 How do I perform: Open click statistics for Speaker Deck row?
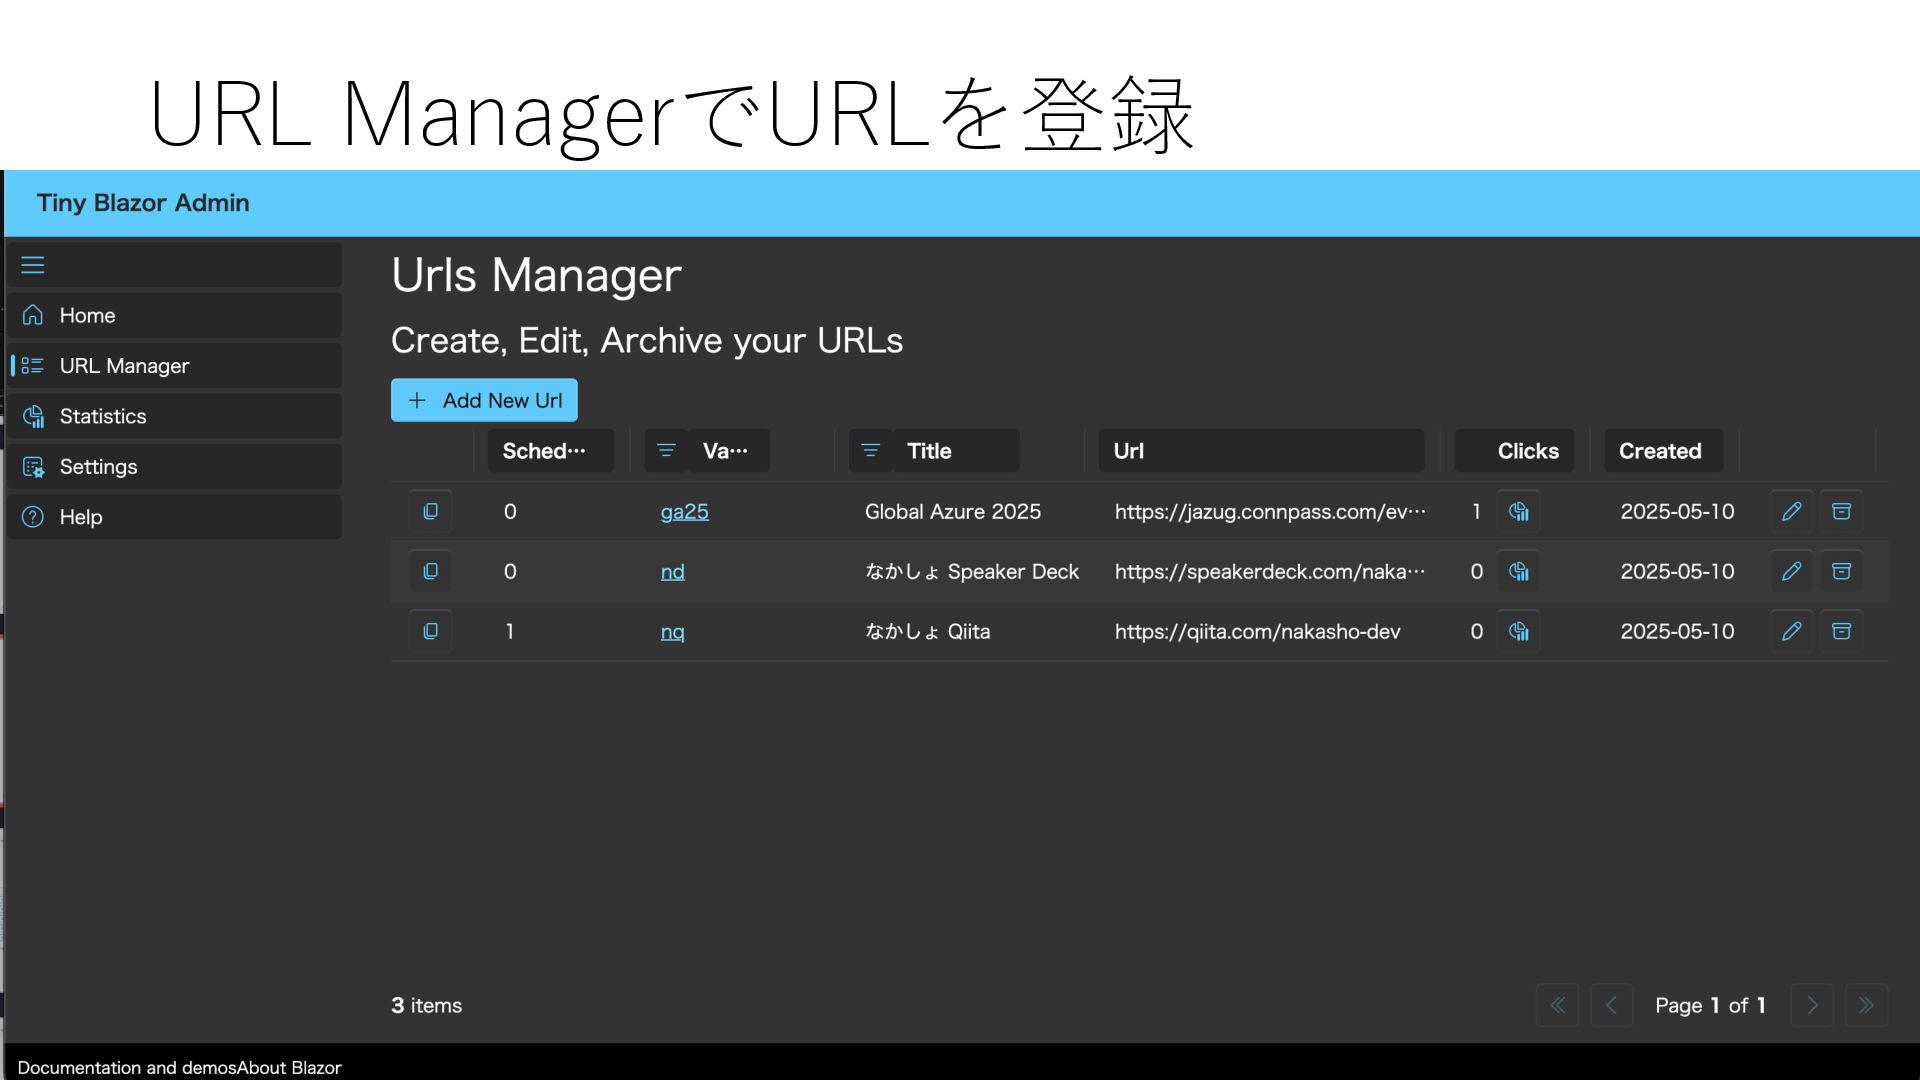(x=1518, y=572)
